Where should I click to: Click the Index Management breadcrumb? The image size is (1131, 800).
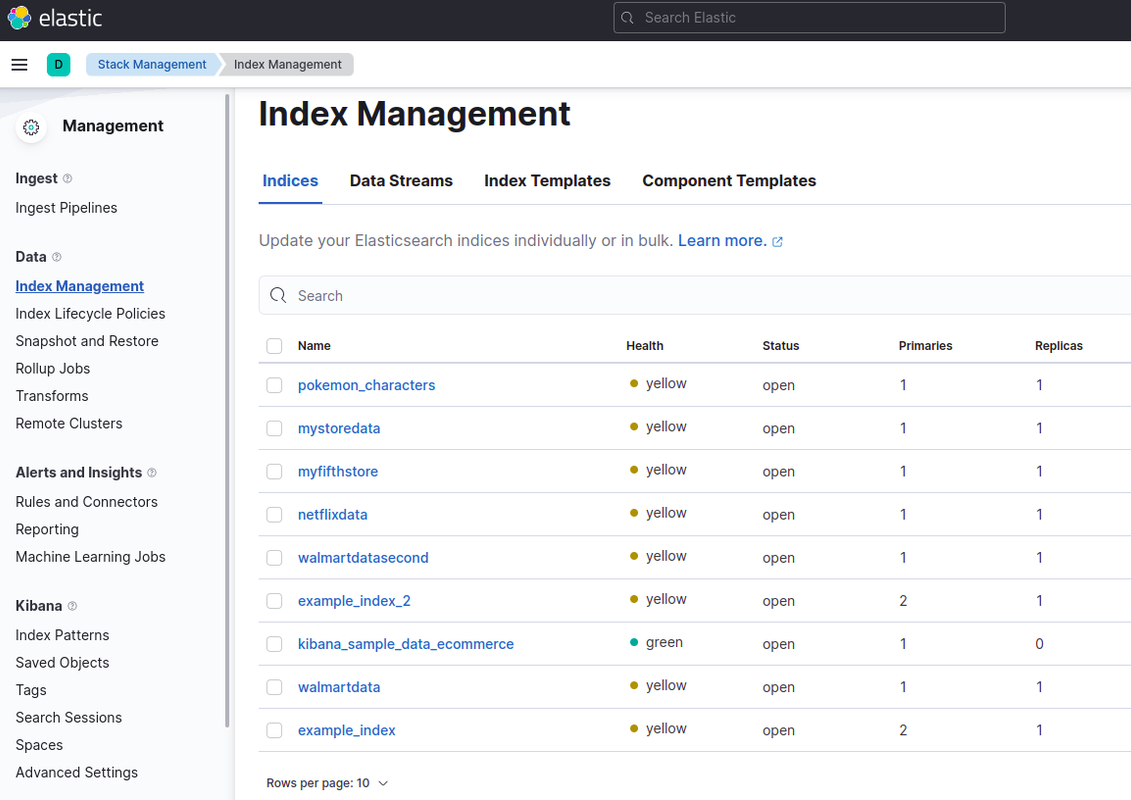click(x=288, y=64)
